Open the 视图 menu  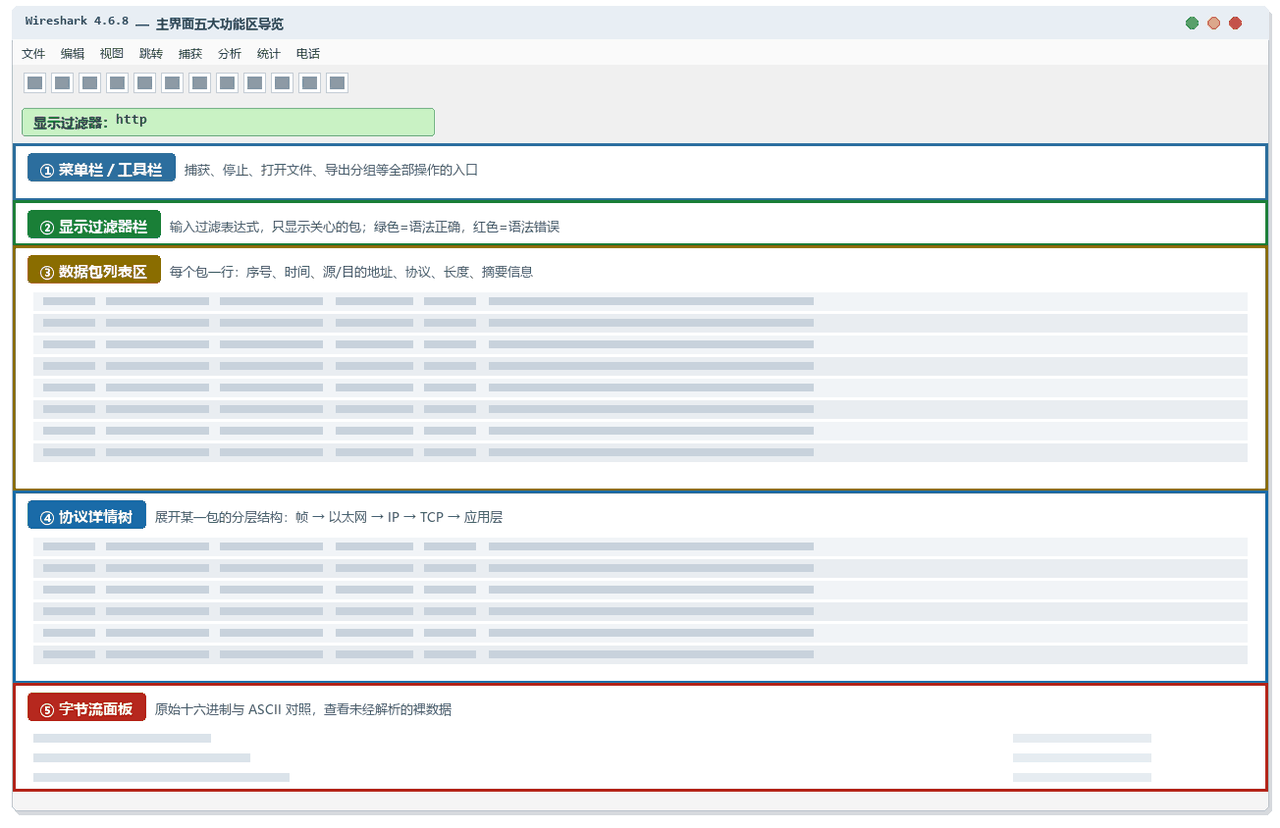pos(112,54)
